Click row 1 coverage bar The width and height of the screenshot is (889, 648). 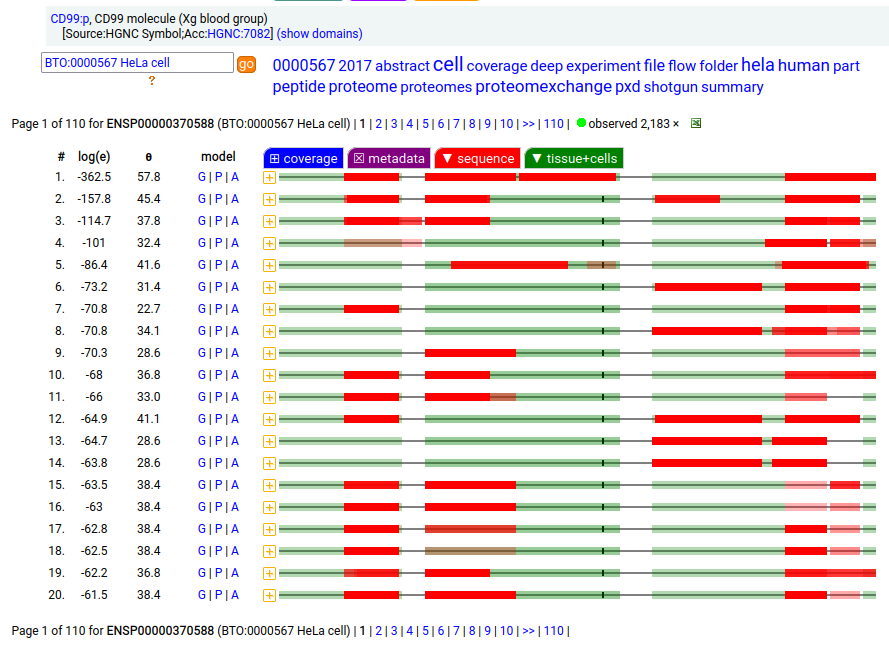click(x=577, y=177)
